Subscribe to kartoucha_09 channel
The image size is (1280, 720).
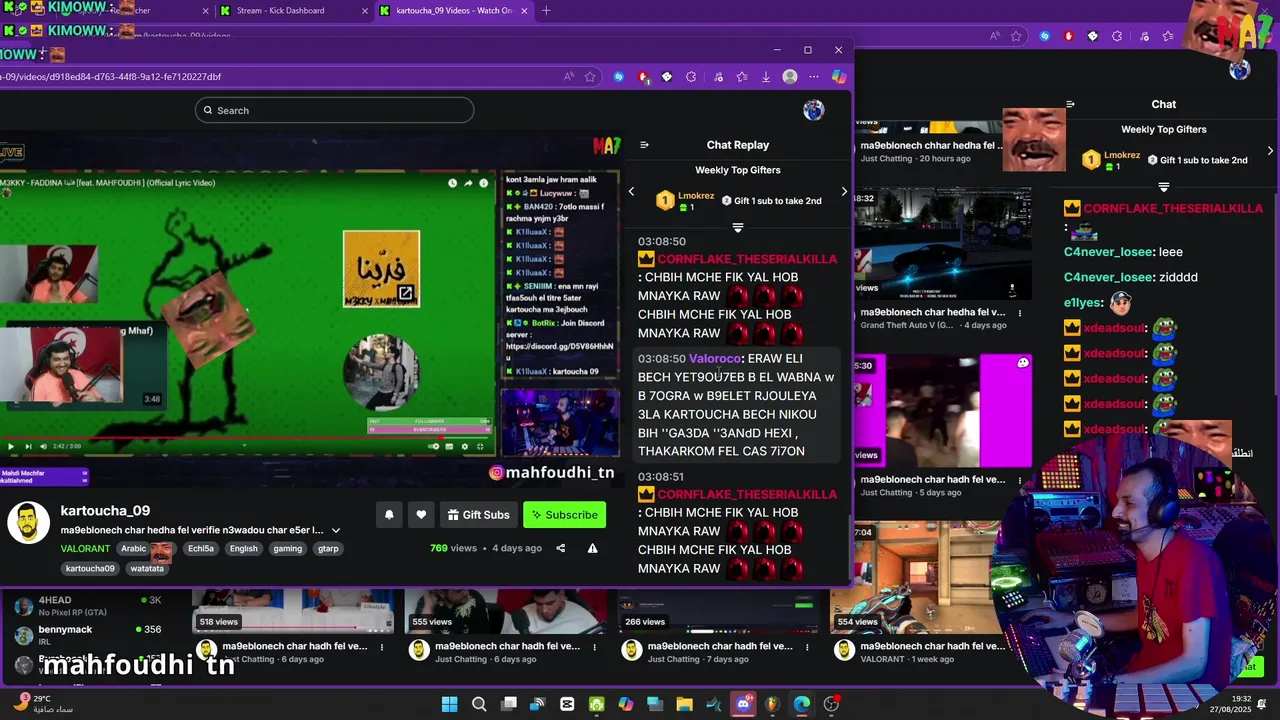(564, 515)
